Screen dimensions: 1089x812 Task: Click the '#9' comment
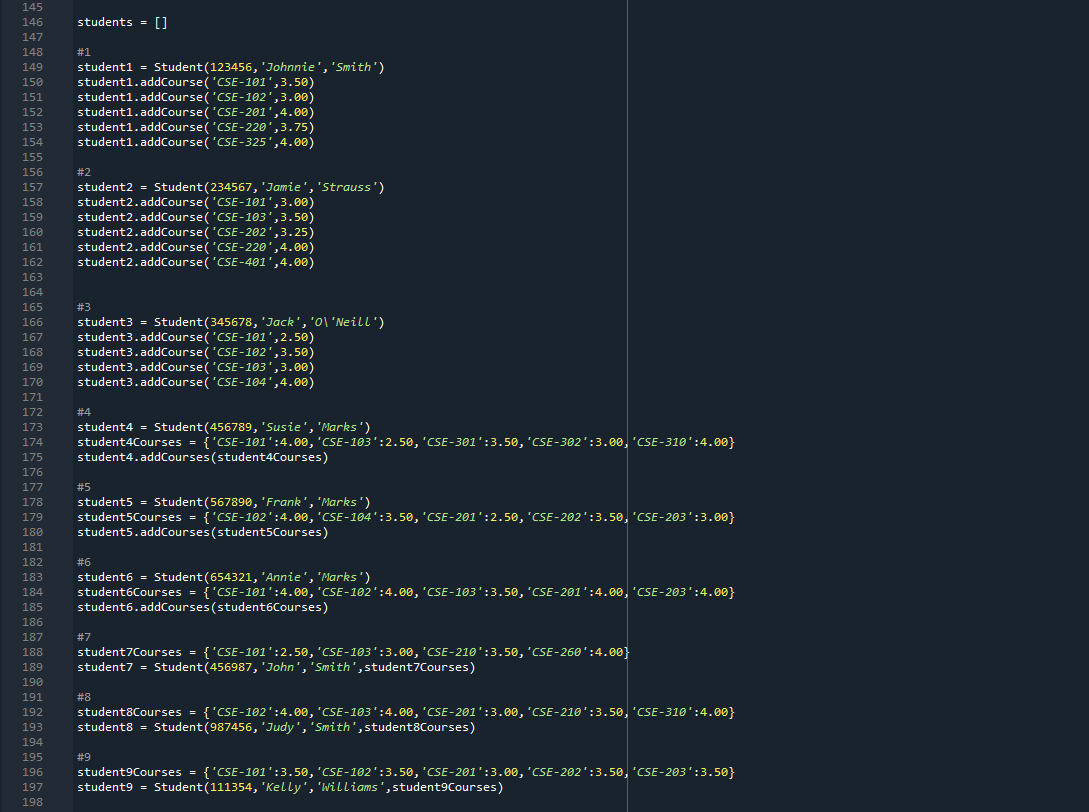[84, 757]
